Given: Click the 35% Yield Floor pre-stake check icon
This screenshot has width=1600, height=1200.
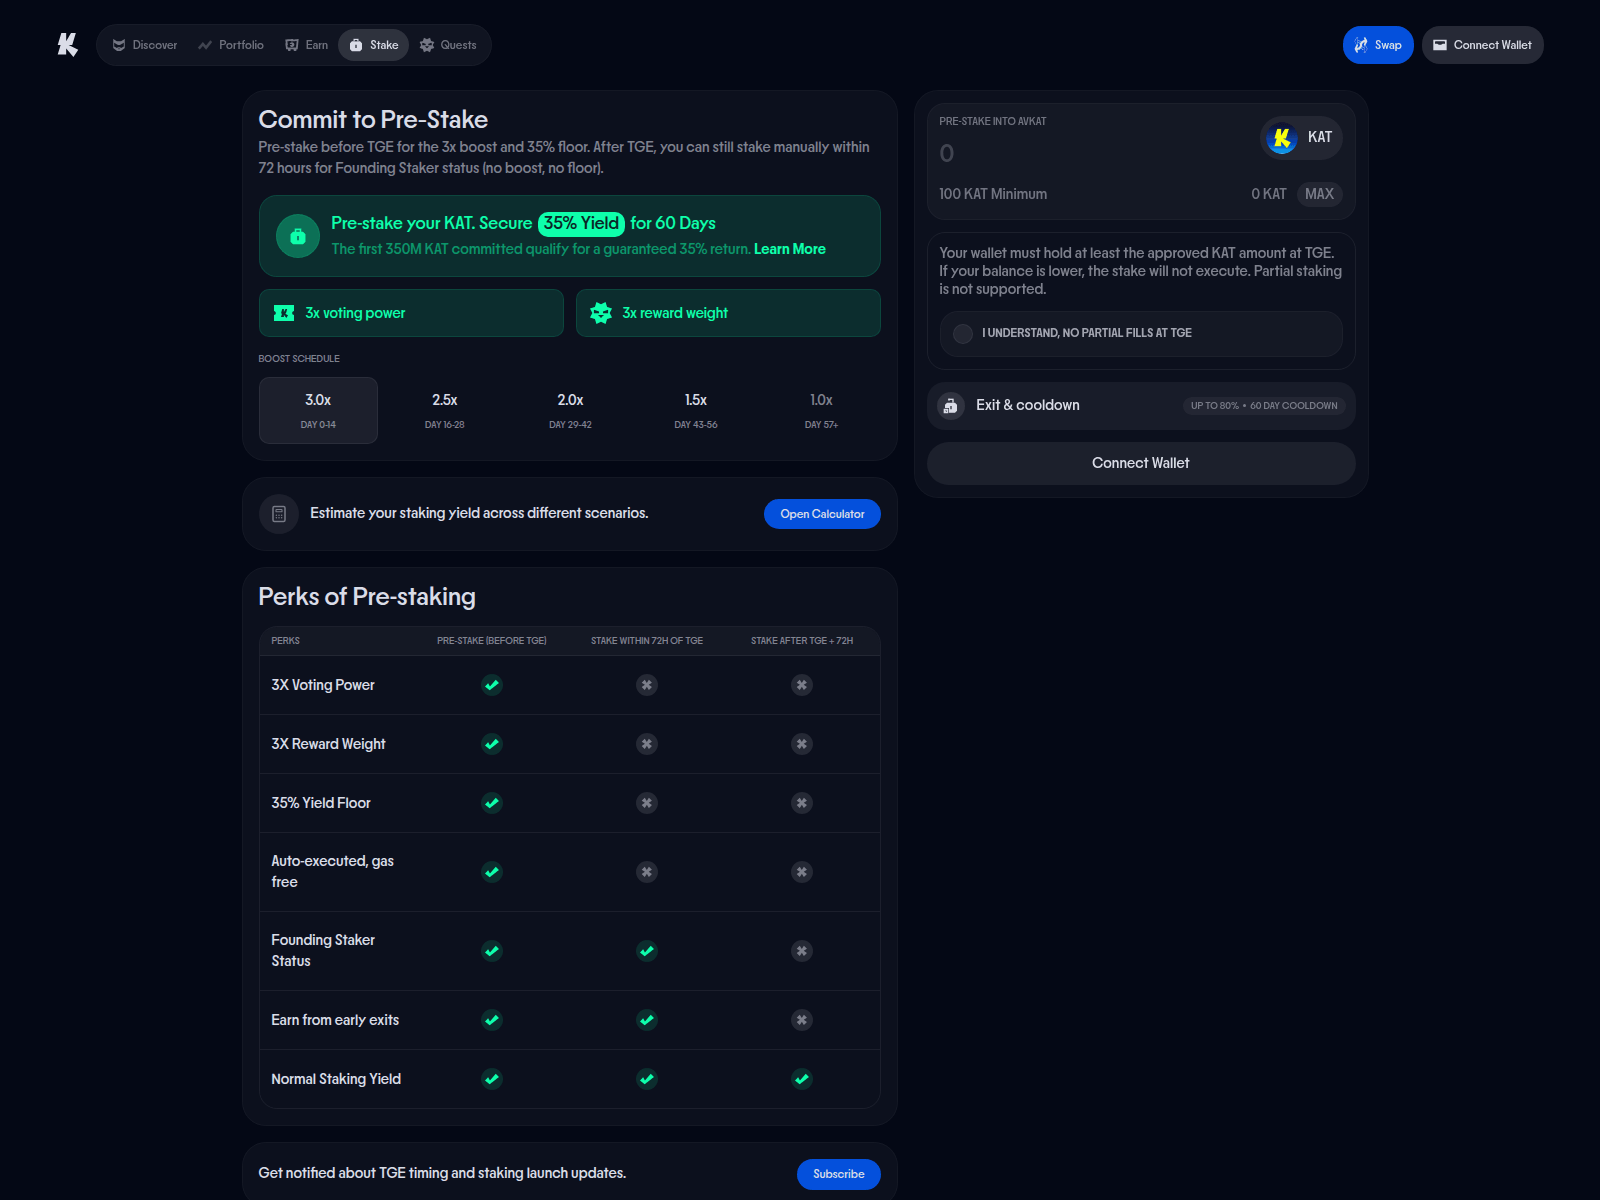Looking at the screenshot, I should click(492, 803).
